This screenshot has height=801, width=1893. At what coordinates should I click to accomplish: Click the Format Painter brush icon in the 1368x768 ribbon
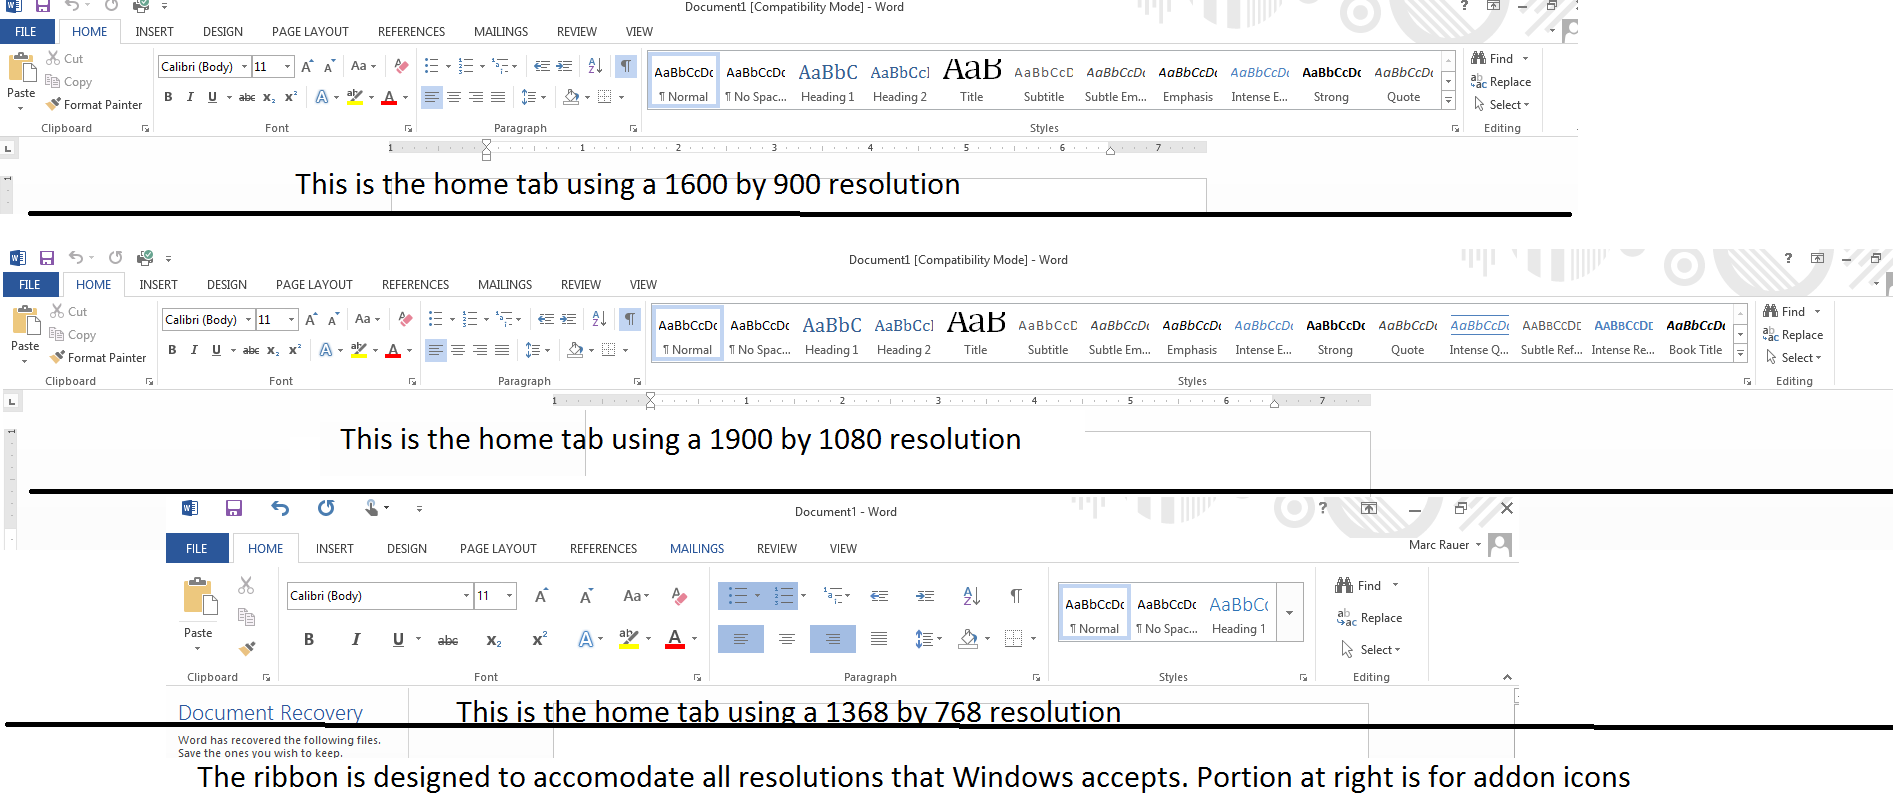pyautogui.click(x=247, y=648)
